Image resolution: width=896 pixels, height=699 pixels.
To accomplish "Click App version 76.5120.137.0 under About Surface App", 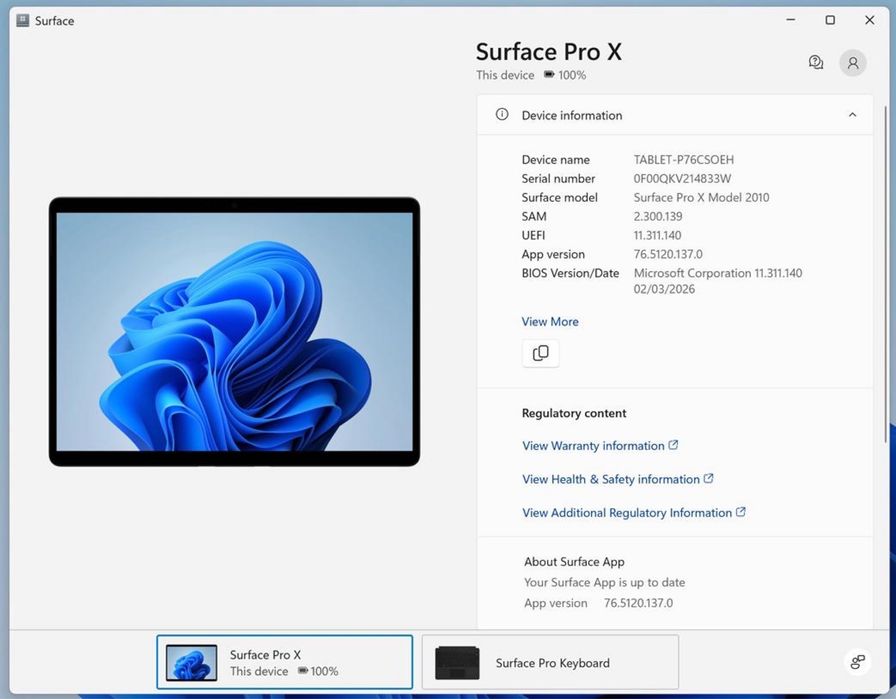I will click(x=638, y=603).
